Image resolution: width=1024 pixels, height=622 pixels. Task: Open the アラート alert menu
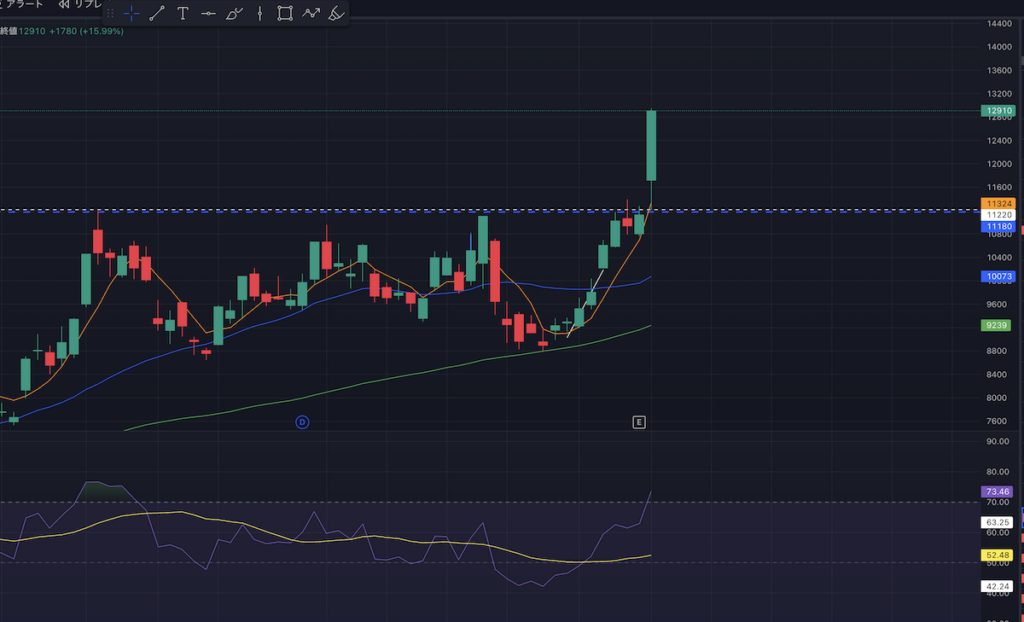[24, 4]
